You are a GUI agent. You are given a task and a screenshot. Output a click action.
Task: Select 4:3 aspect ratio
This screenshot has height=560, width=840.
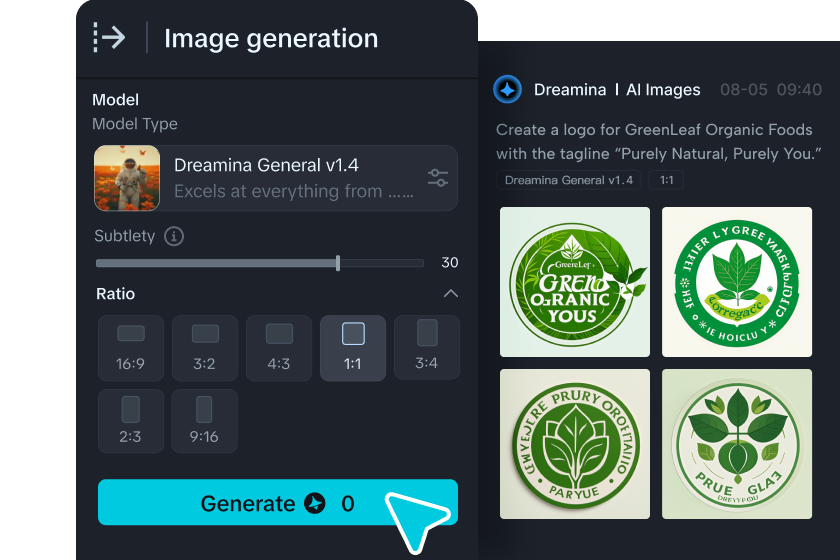[x=279, y=348]
